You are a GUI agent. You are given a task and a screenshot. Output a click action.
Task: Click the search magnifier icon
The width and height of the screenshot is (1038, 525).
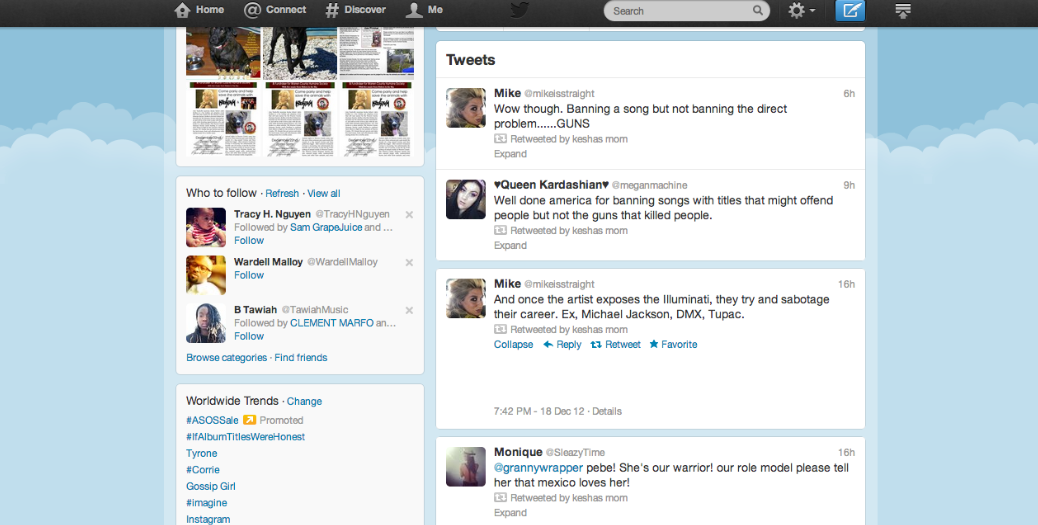pos(758,11)
